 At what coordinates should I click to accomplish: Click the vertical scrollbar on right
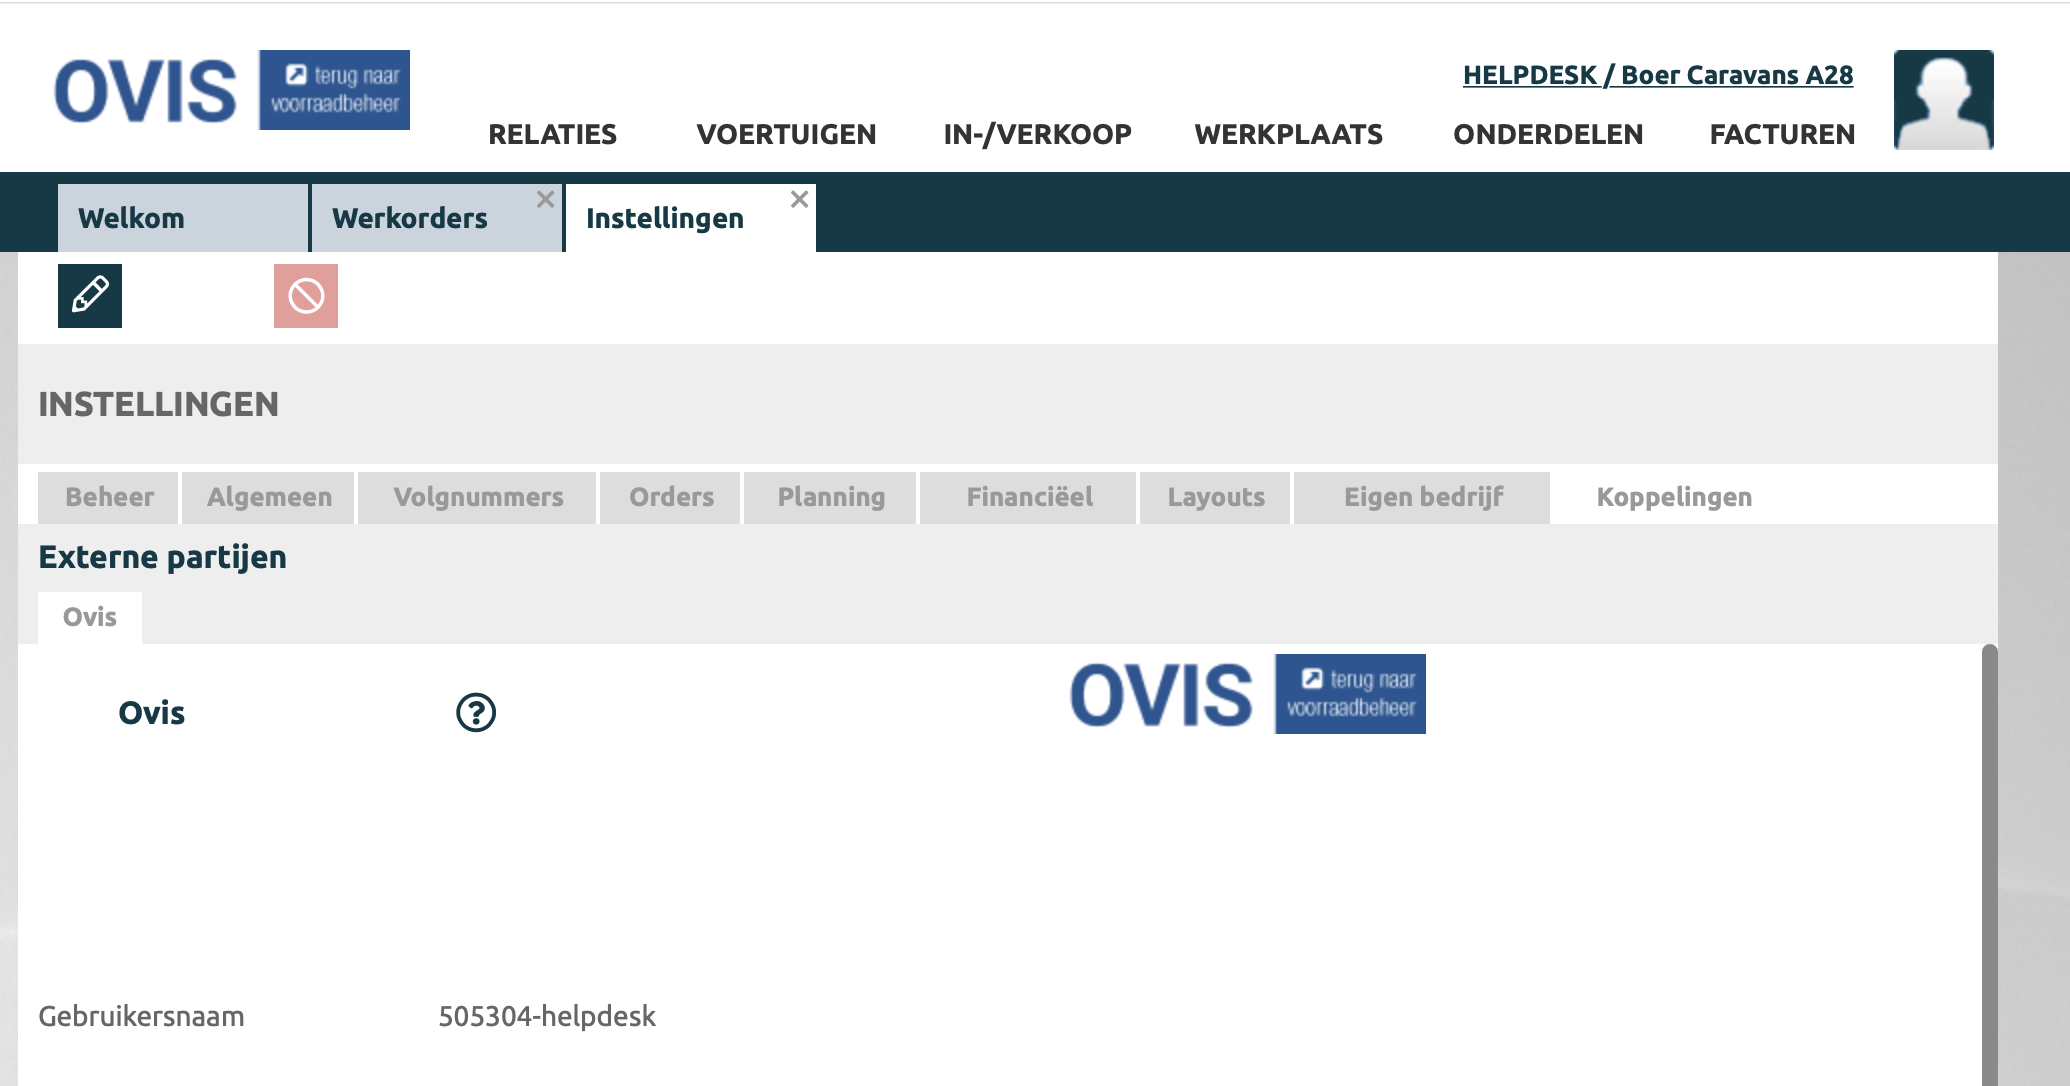pyautogui.click(x=1989, y=860)
